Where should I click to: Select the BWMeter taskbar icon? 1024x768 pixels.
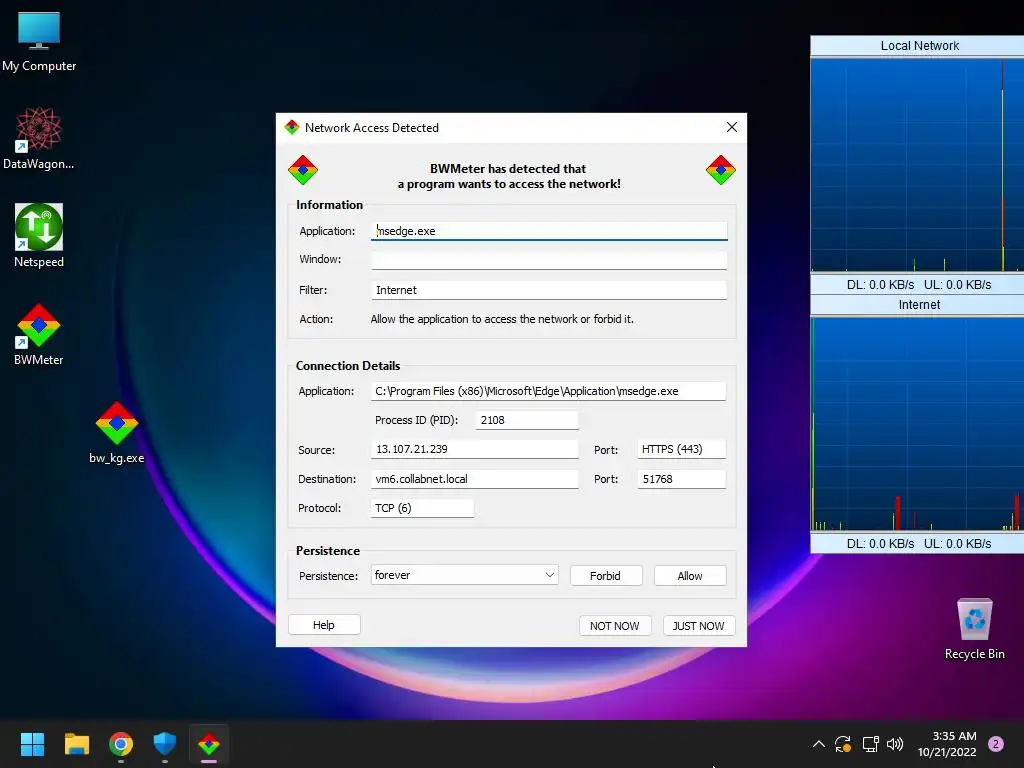tap(209, 744)
